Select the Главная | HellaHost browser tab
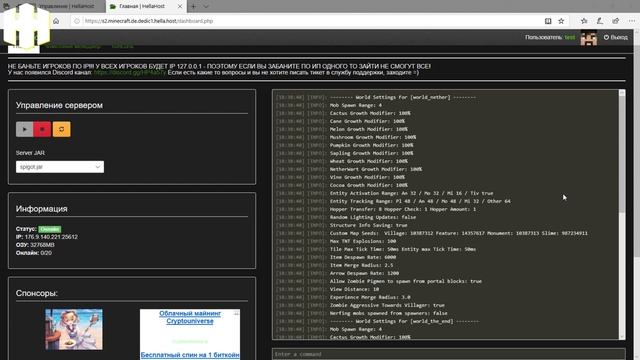This screenshot has width=640, height=360. click(142, 7)
